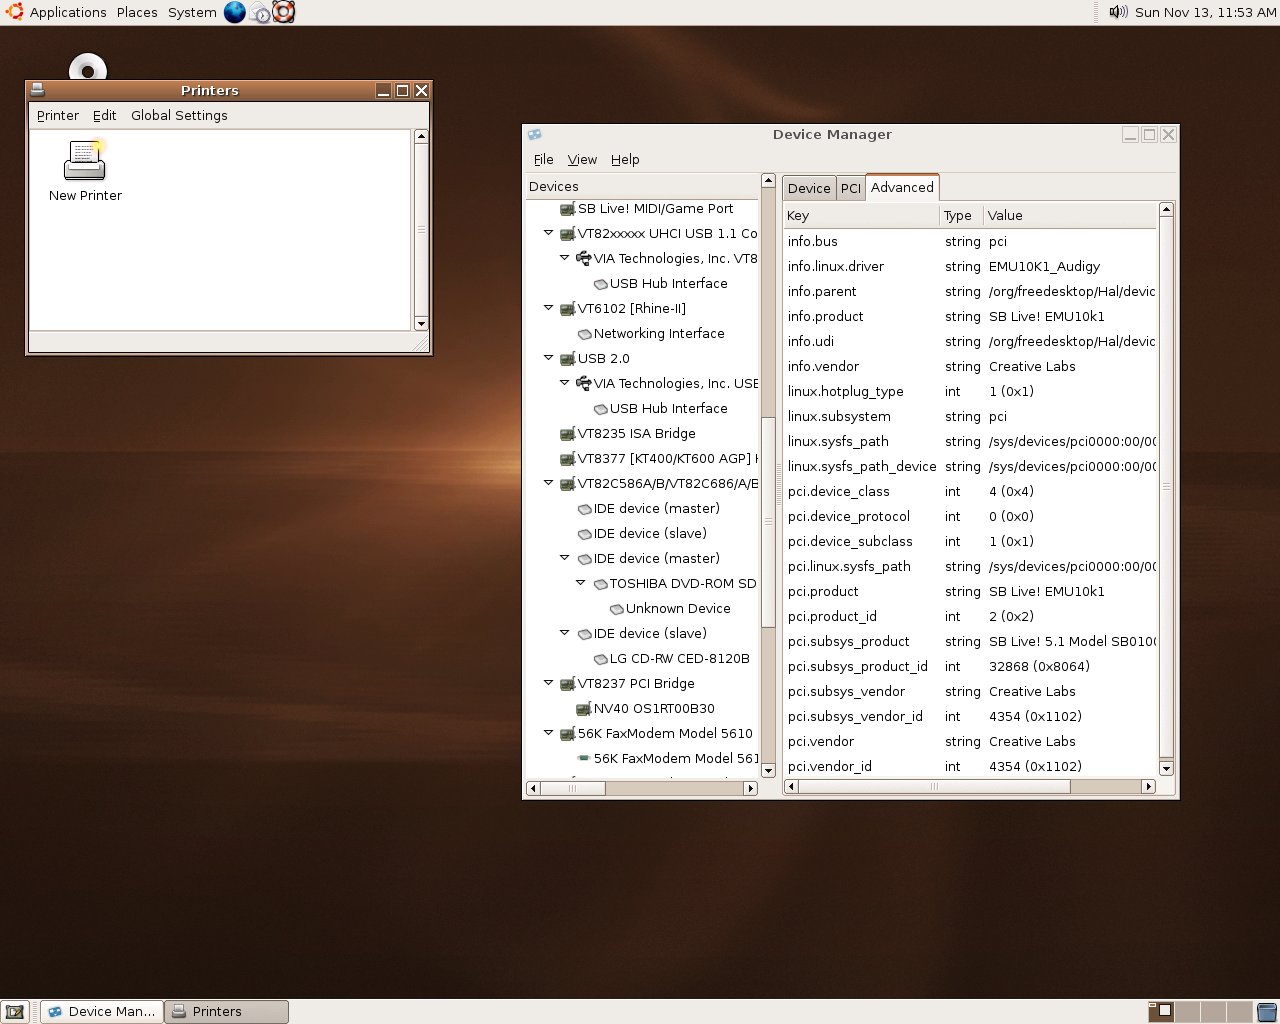This screenshot has width=1280, height=1024.
Task: Collapse the VT82xxxxx UHCI USB 1.1 tree node
Action: coord(548,233)
